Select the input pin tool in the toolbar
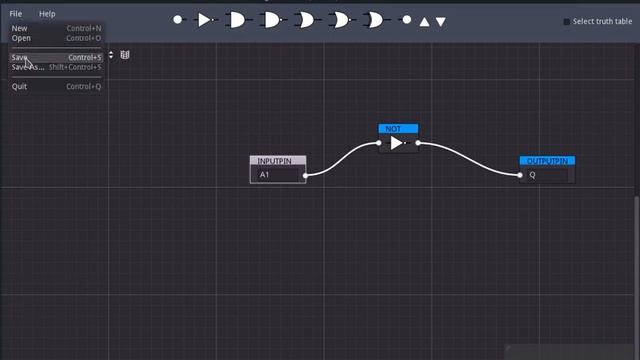The image size is (640, 360). click(x=179, y=19)
